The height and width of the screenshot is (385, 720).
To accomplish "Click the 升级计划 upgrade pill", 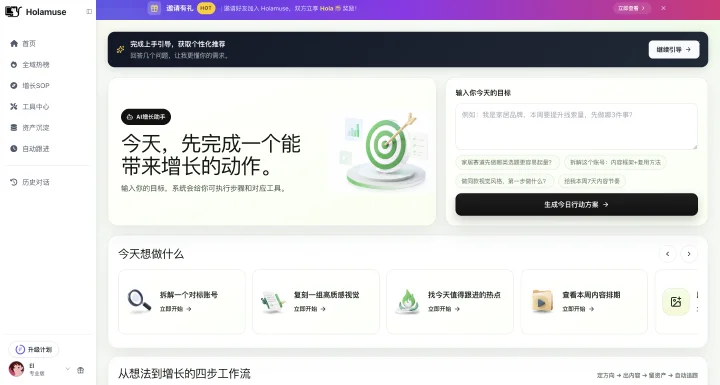I will (x=34, y=350).
